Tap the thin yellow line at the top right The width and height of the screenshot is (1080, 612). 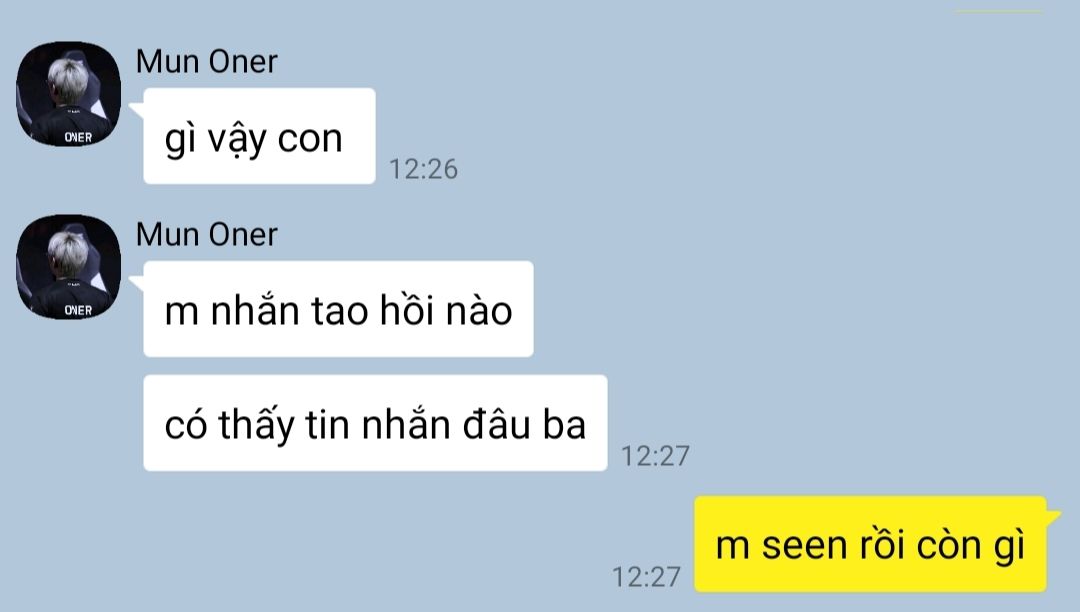999,11
